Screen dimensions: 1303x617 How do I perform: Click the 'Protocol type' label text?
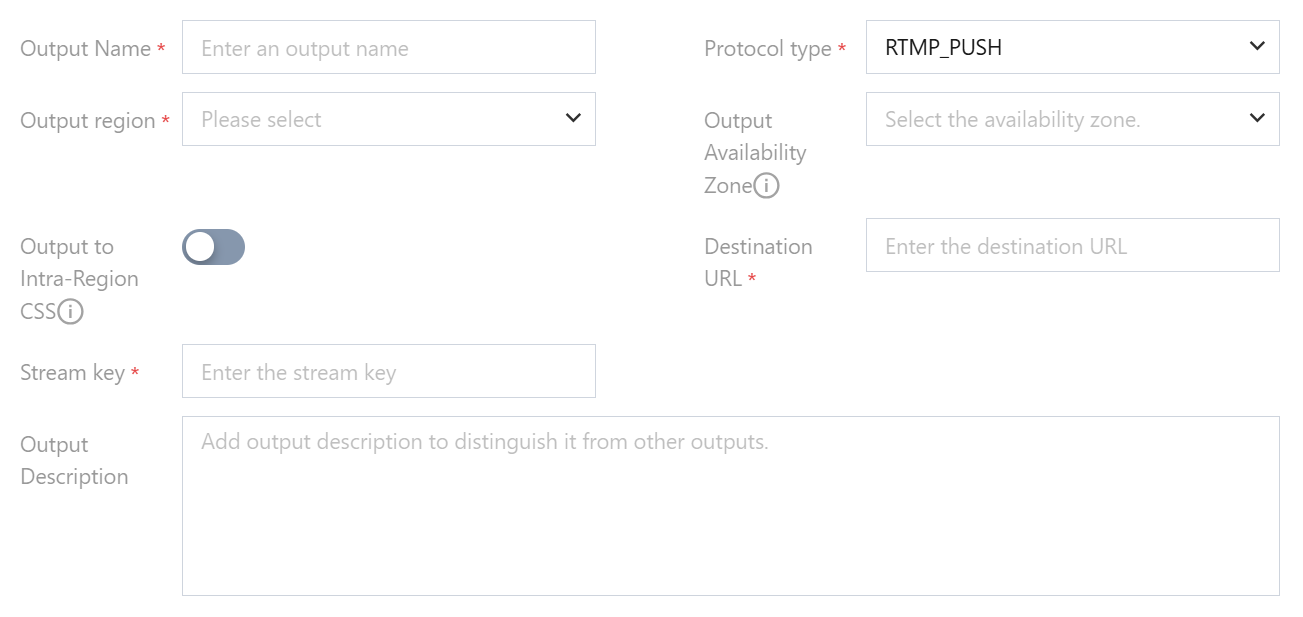pos(767,49)
